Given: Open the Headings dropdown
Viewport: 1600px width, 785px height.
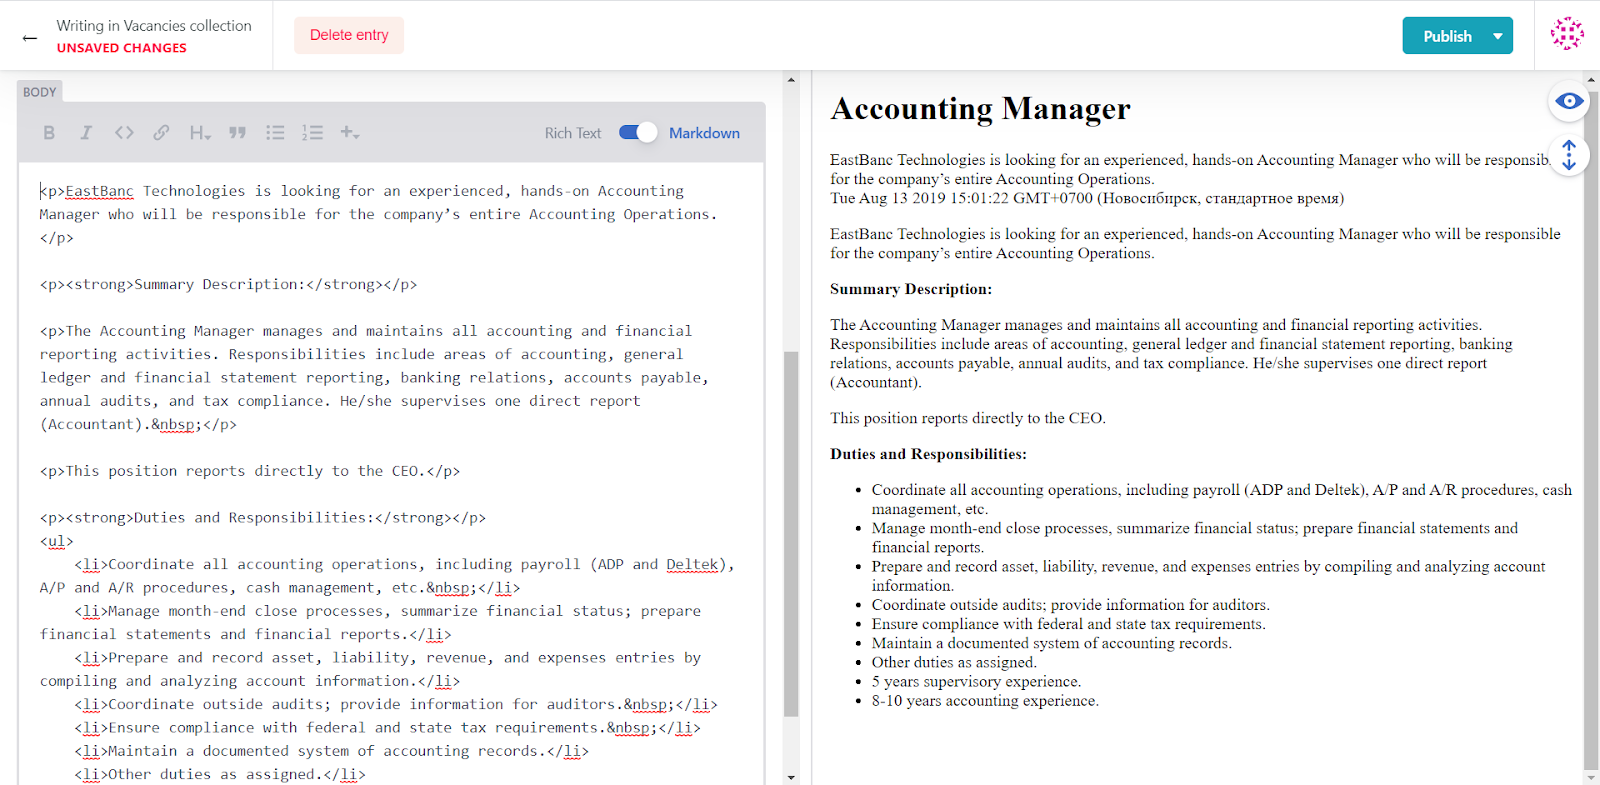Looking at the screenshot, I should point(200,133).
